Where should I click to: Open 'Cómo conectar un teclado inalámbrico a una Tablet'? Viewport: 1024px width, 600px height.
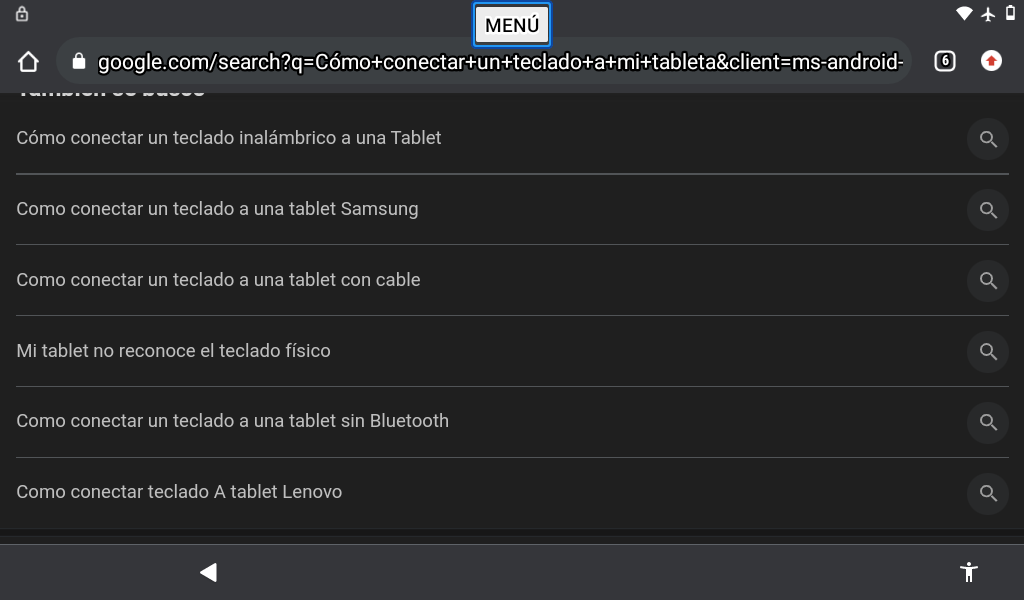pyautogui.click(x=229, y=138)
